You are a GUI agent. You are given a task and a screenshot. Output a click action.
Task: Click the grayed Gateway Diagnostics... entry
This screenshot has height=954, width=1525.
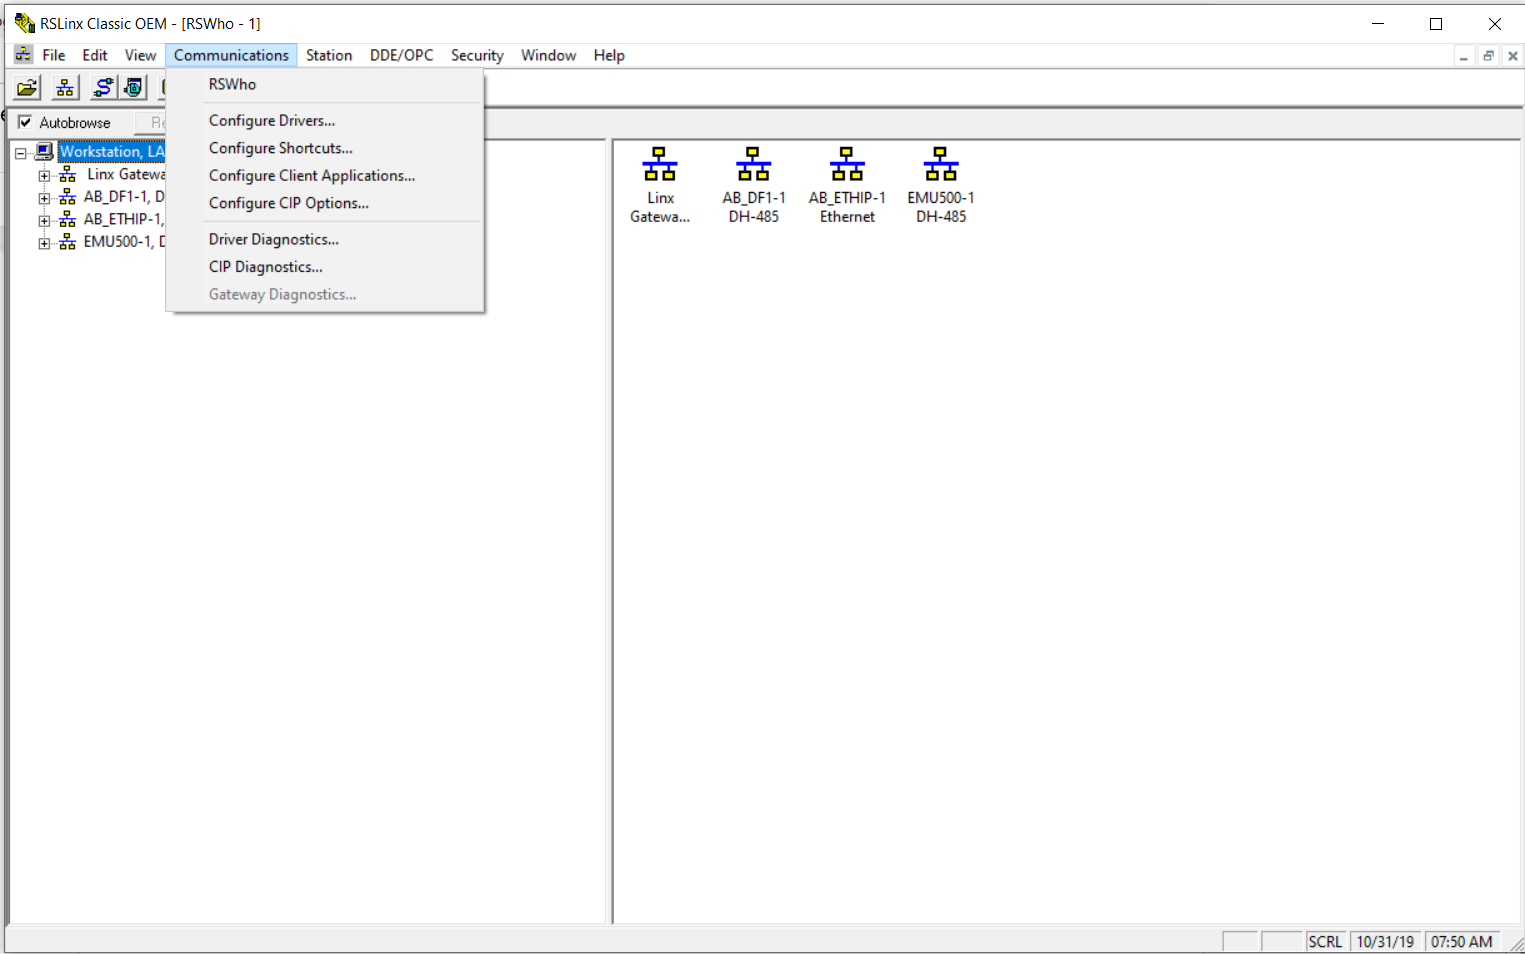point(325,295)
